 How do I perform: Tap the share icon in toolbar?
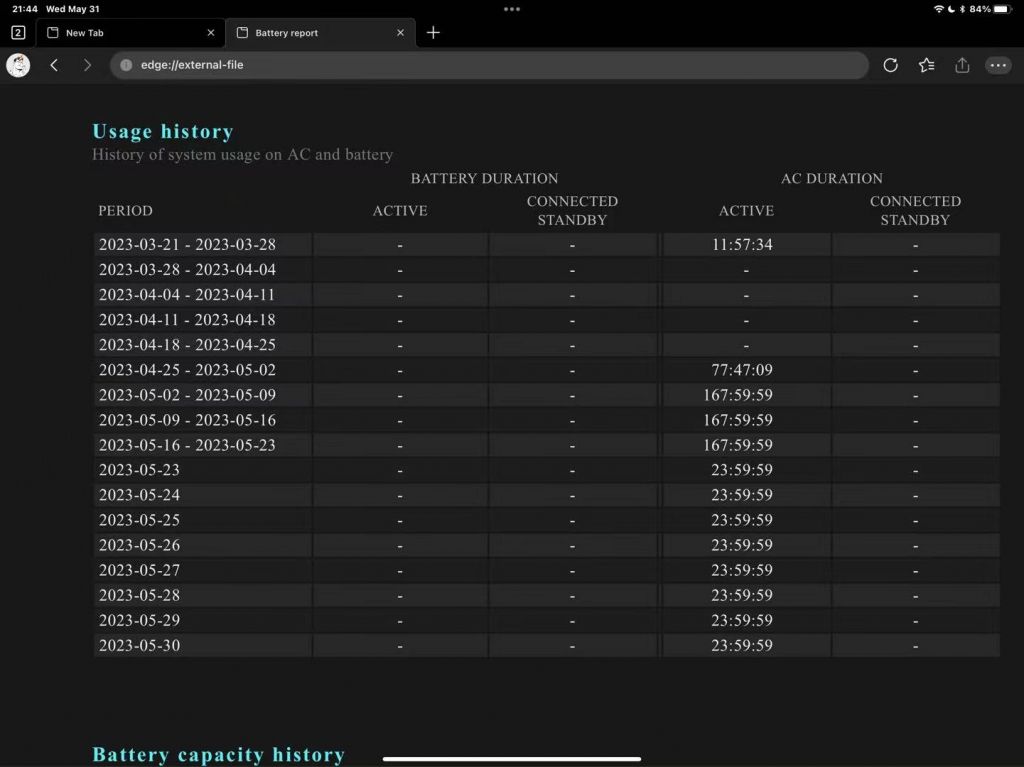[962, 65]
